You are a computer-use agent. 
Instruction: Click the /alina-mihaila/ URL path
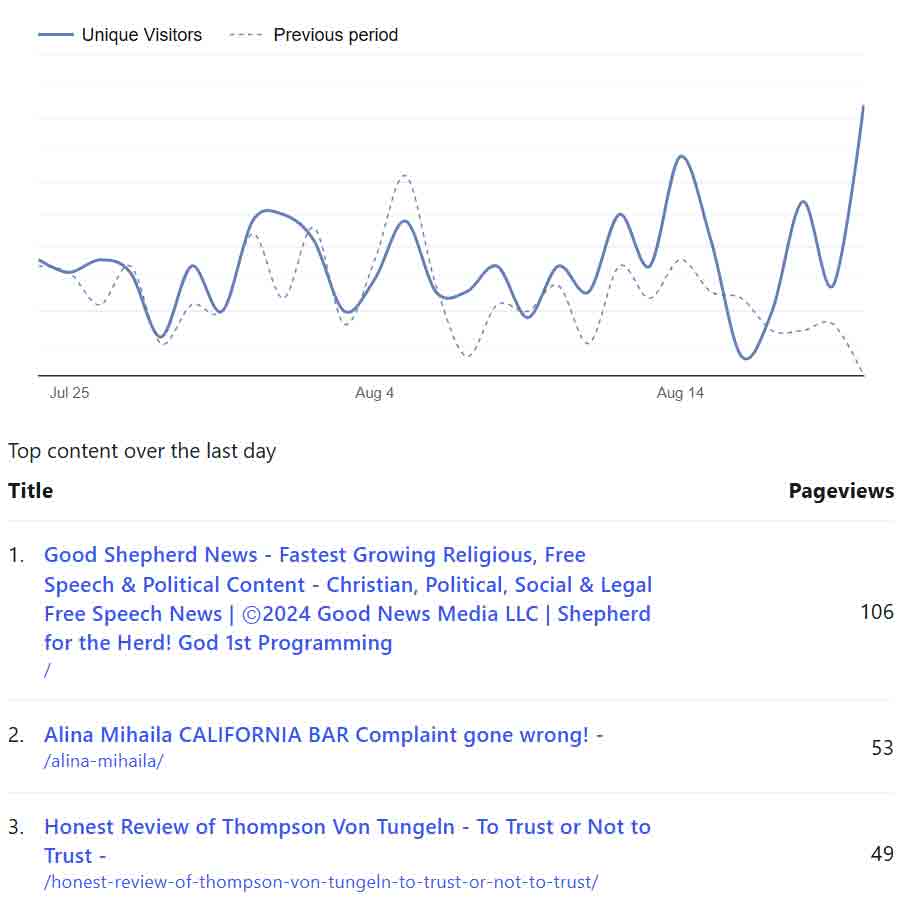click(x=104, y=761)
